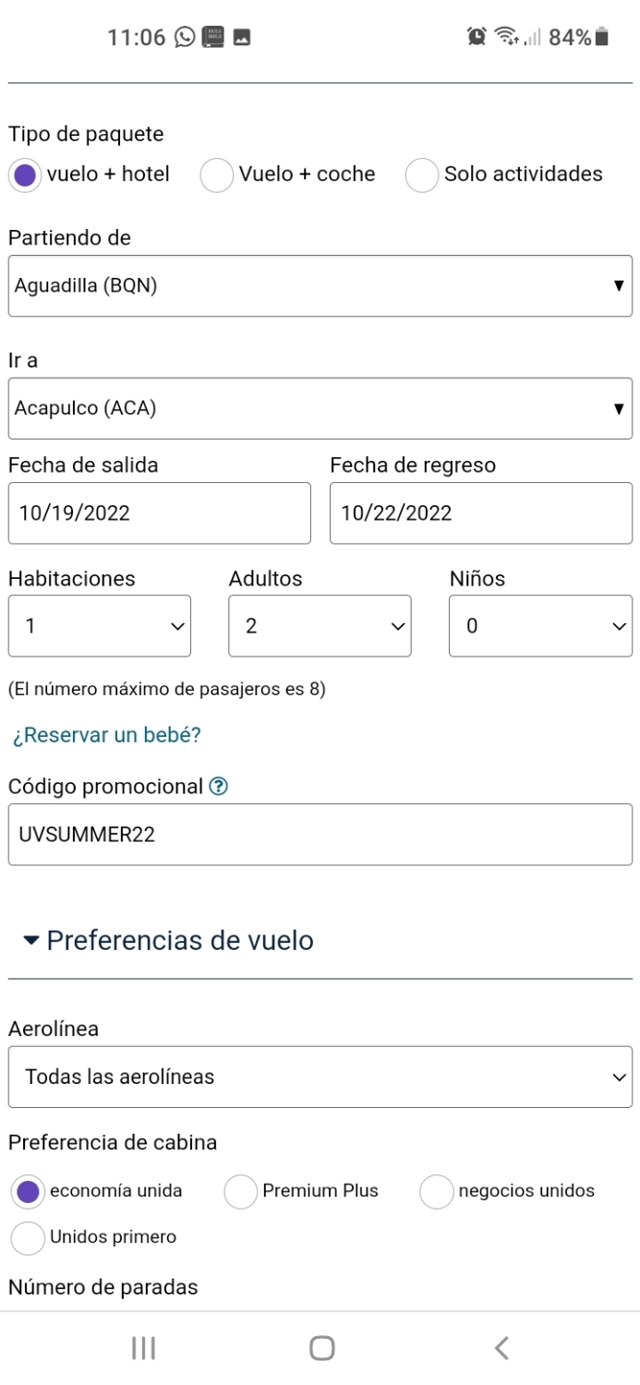Select the "Vuelo + coche" package type
This screenshot has width=640, height=1385.
coord(217,175)
